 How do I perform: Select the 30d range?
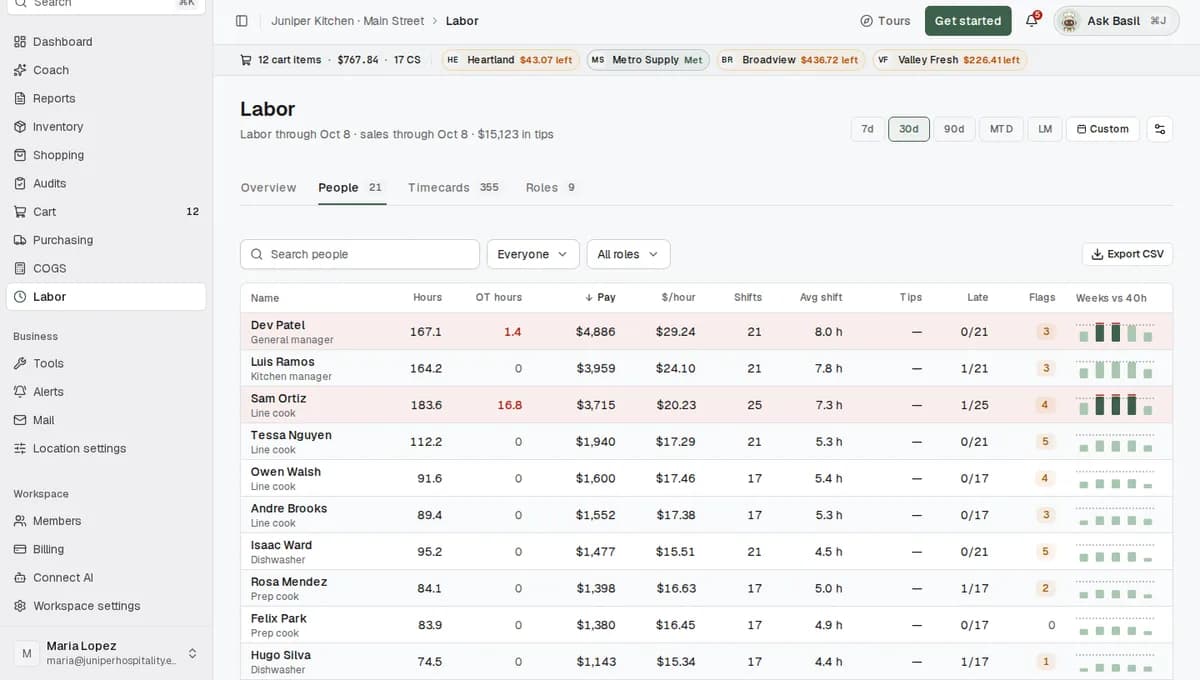click(909, 129)
